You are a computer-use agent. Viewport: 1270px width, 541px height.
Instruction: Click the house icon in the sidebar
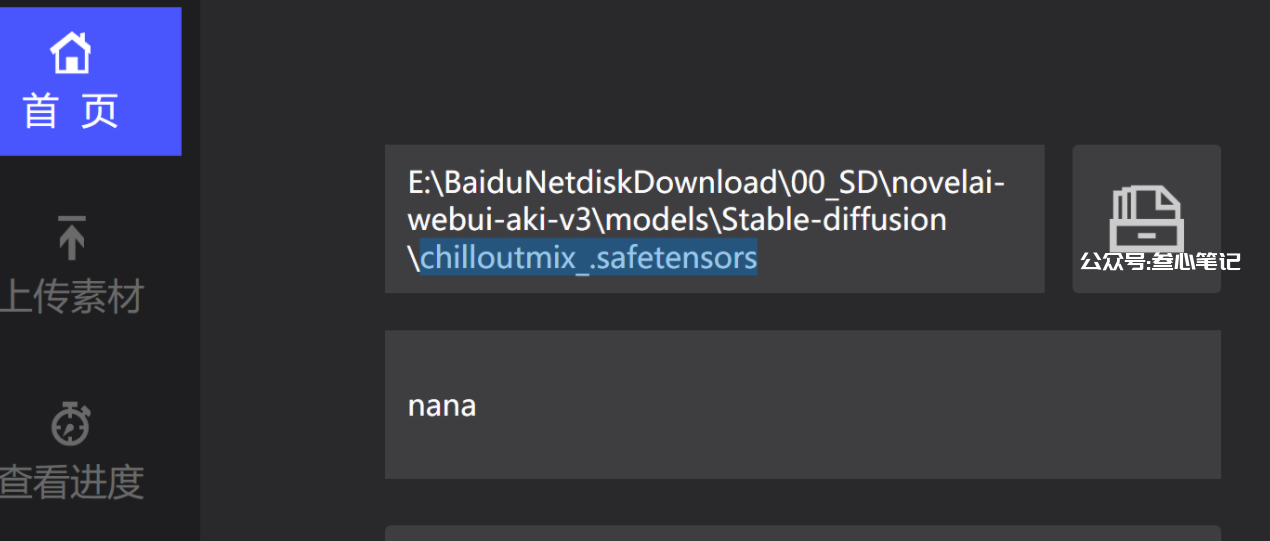click(71, 52)
